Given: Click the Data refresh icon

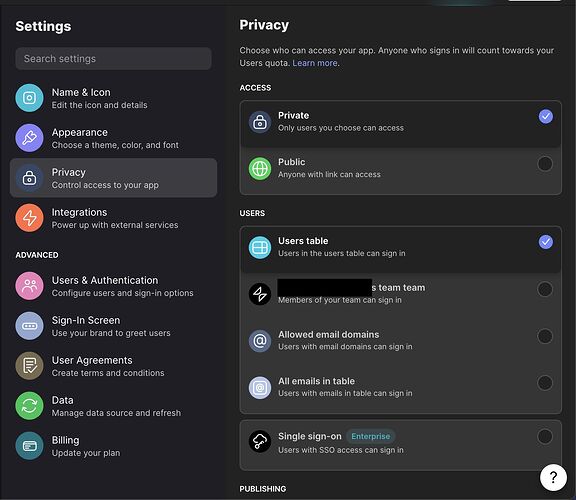Looking at the screenshot, I should pyautogui.click(x=29, y=406).
